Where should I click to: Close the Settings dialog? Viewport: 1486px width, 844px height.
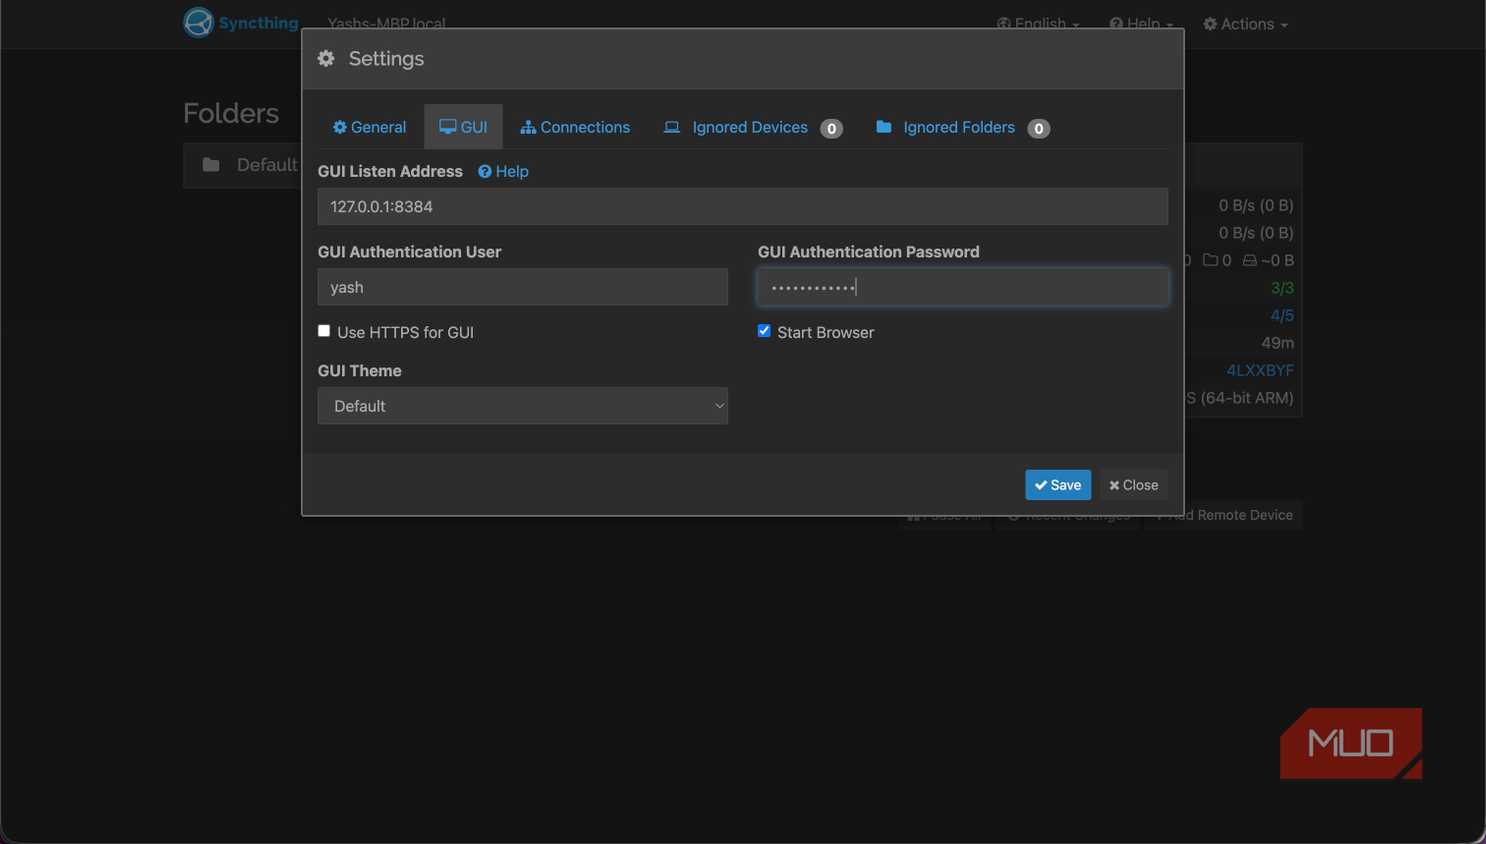(x=1134, y=485)
